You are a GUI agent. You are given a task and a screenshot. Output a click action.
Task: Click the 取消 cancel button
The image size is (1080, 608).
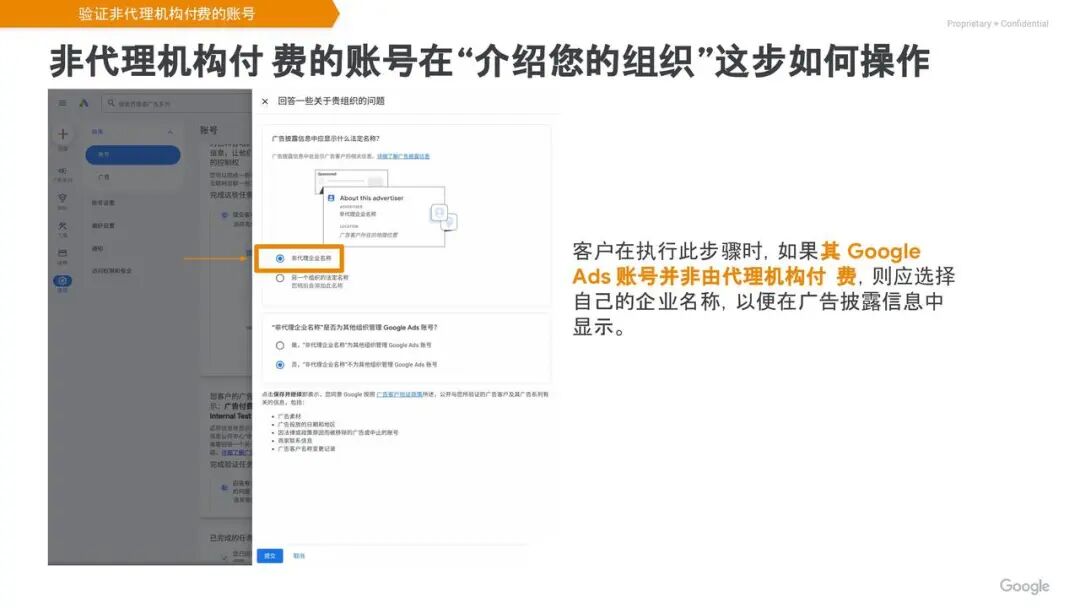coord(299,556)
